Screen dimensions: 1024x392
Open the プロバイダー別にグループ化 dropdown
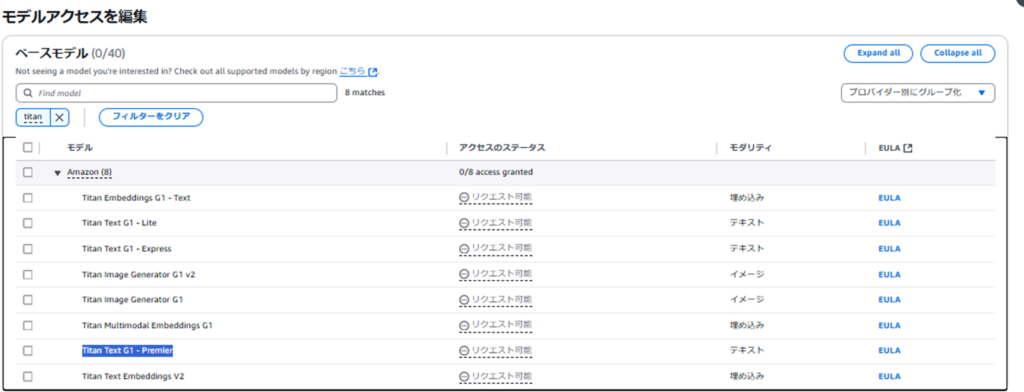pyautogui.click(x=918, y=93)
